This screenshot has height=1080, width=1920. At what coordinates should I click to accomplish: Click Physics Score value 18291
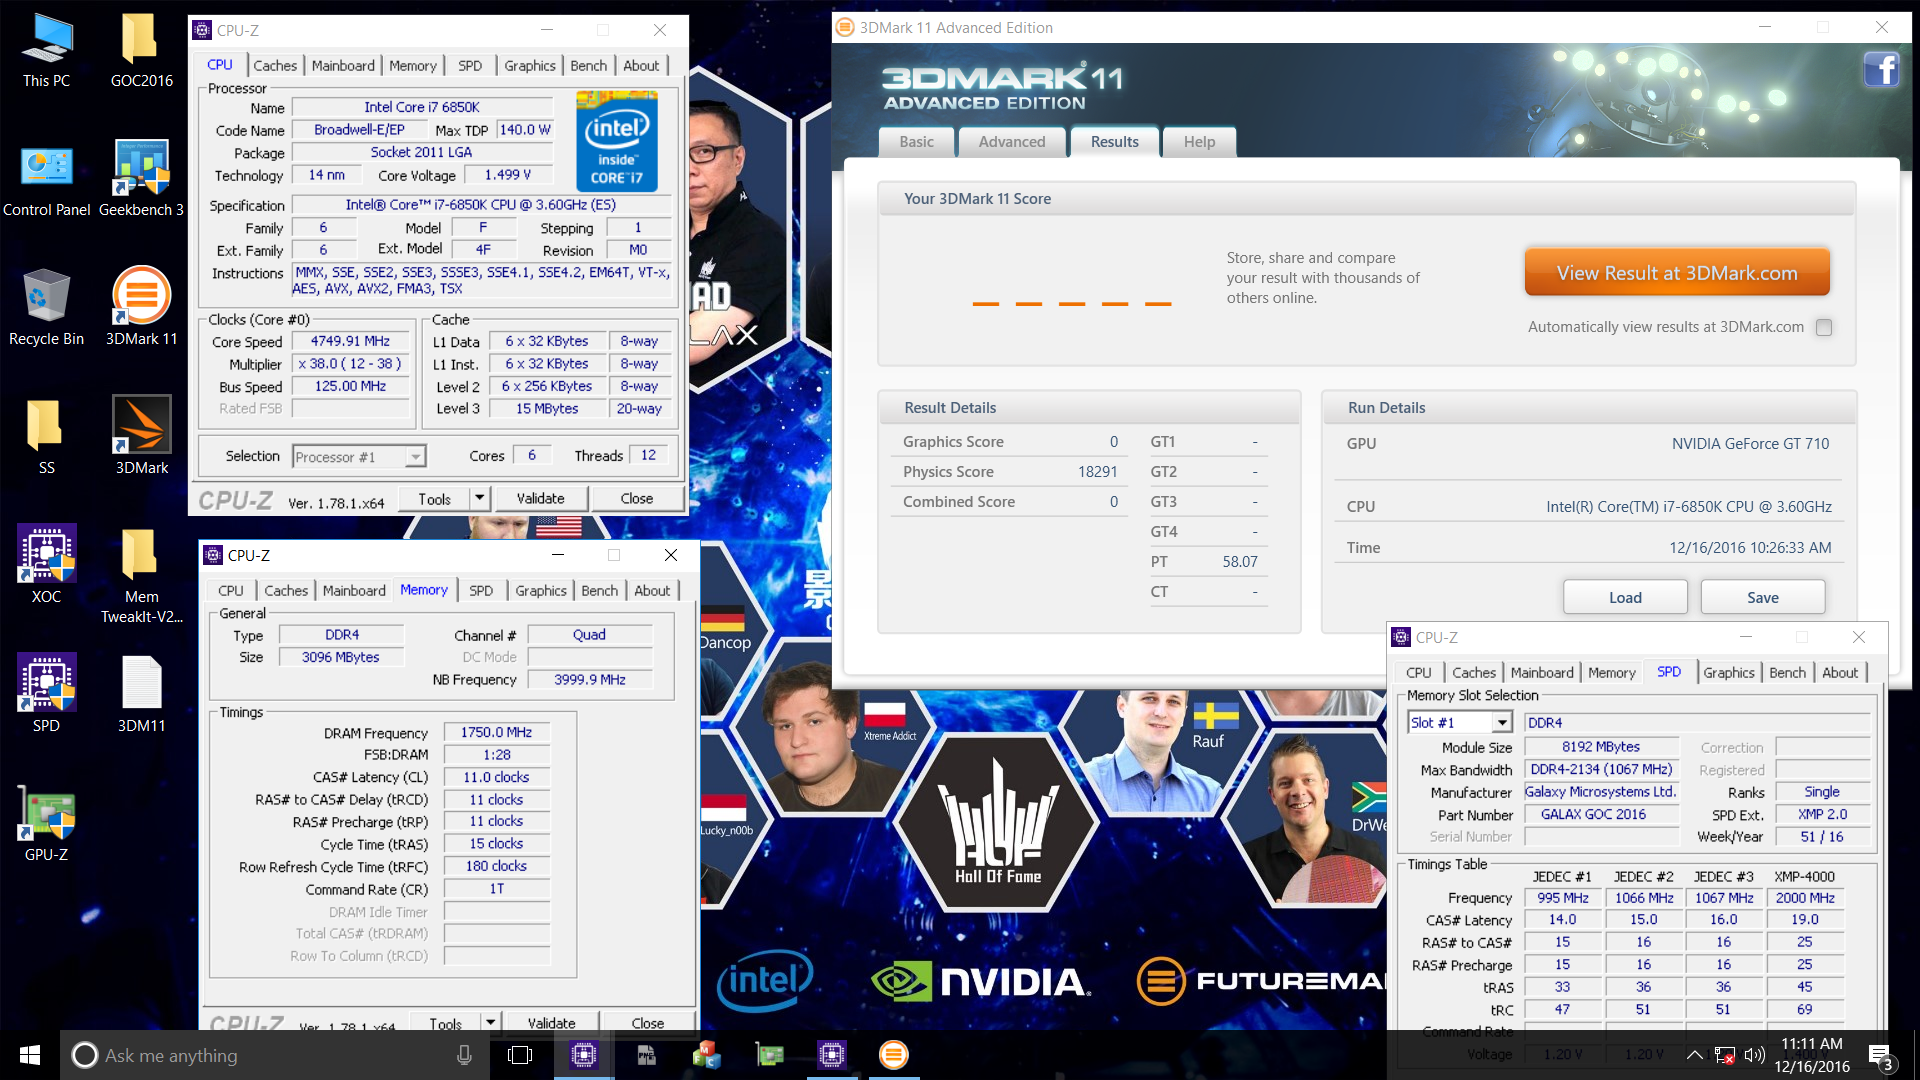point(1097,471)
